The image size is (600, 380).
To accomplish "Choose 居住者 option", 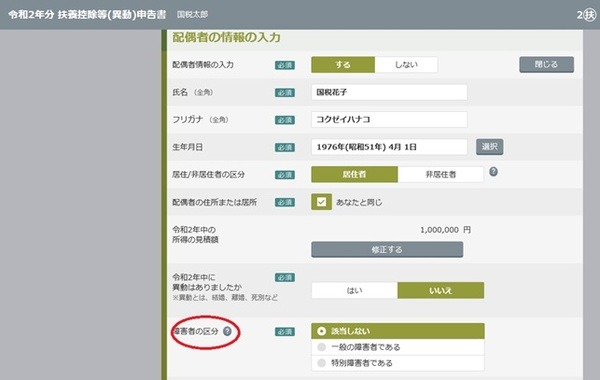I will tap(354, 175).
